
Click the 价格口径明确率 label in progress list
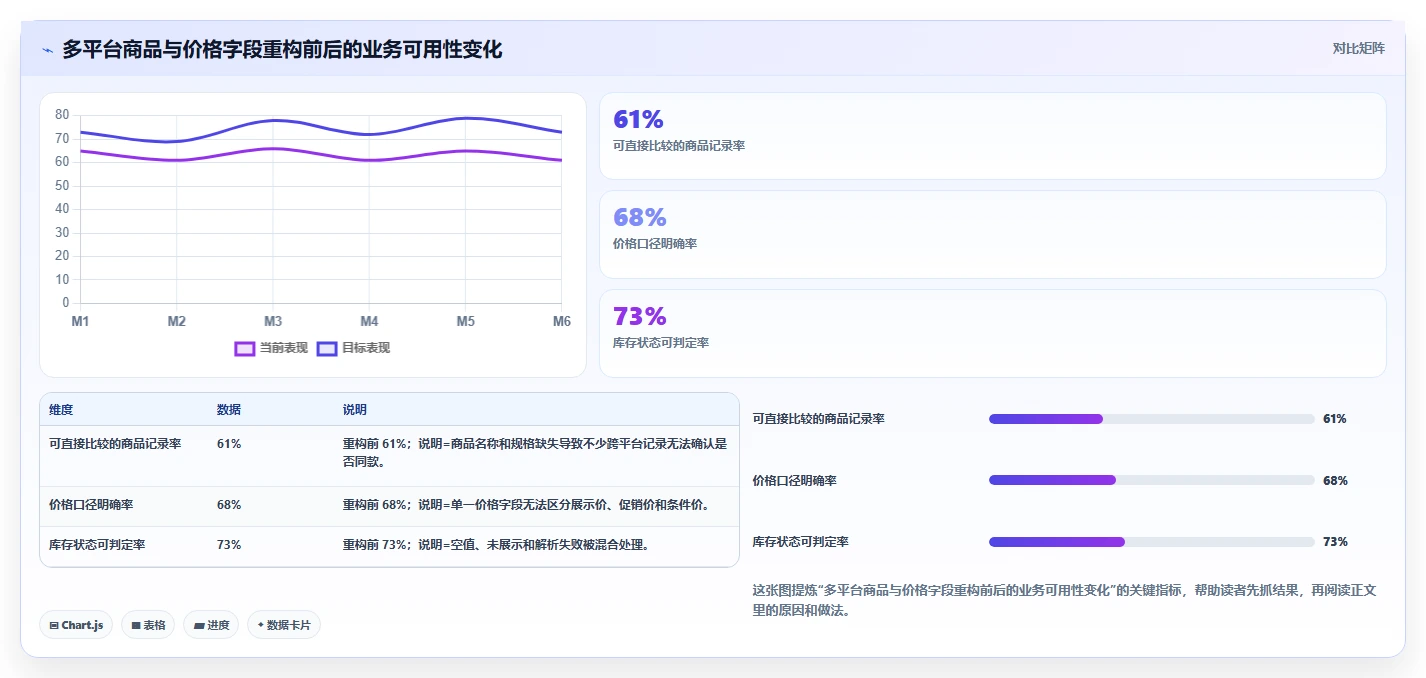[795, 481]
